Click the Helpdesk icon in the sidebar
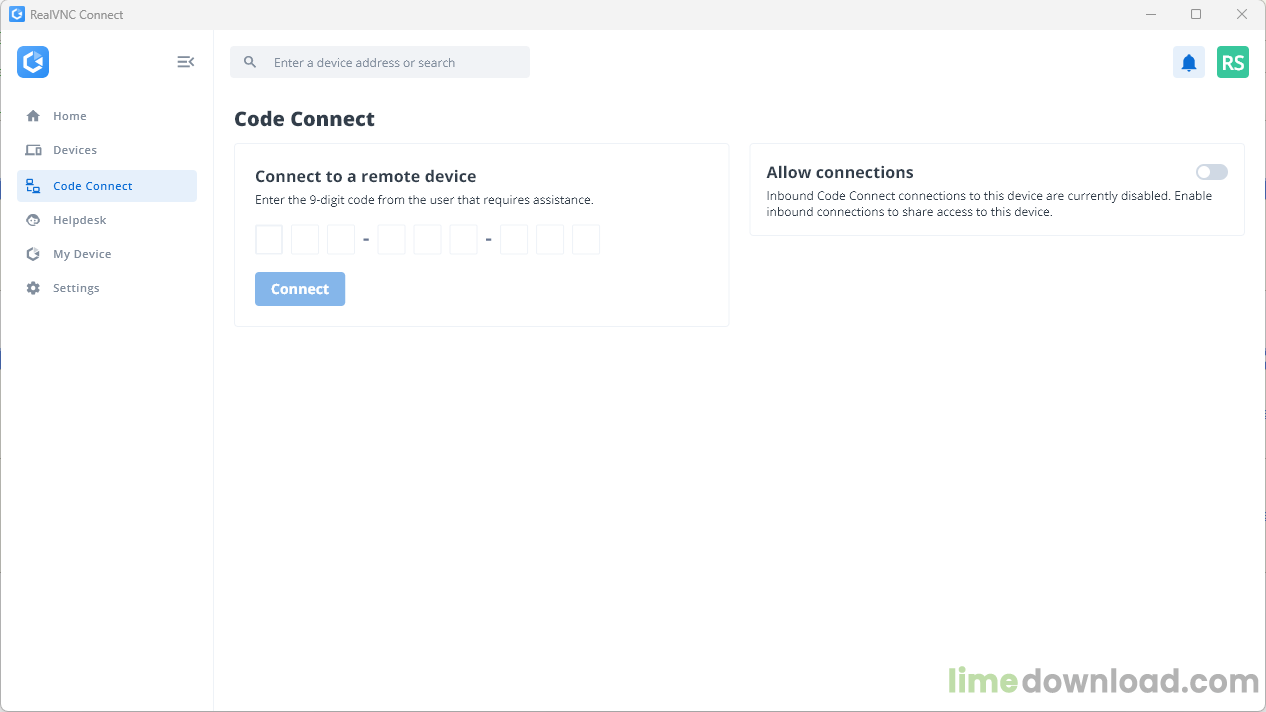The image size is (1266, 712). point(33,220)
